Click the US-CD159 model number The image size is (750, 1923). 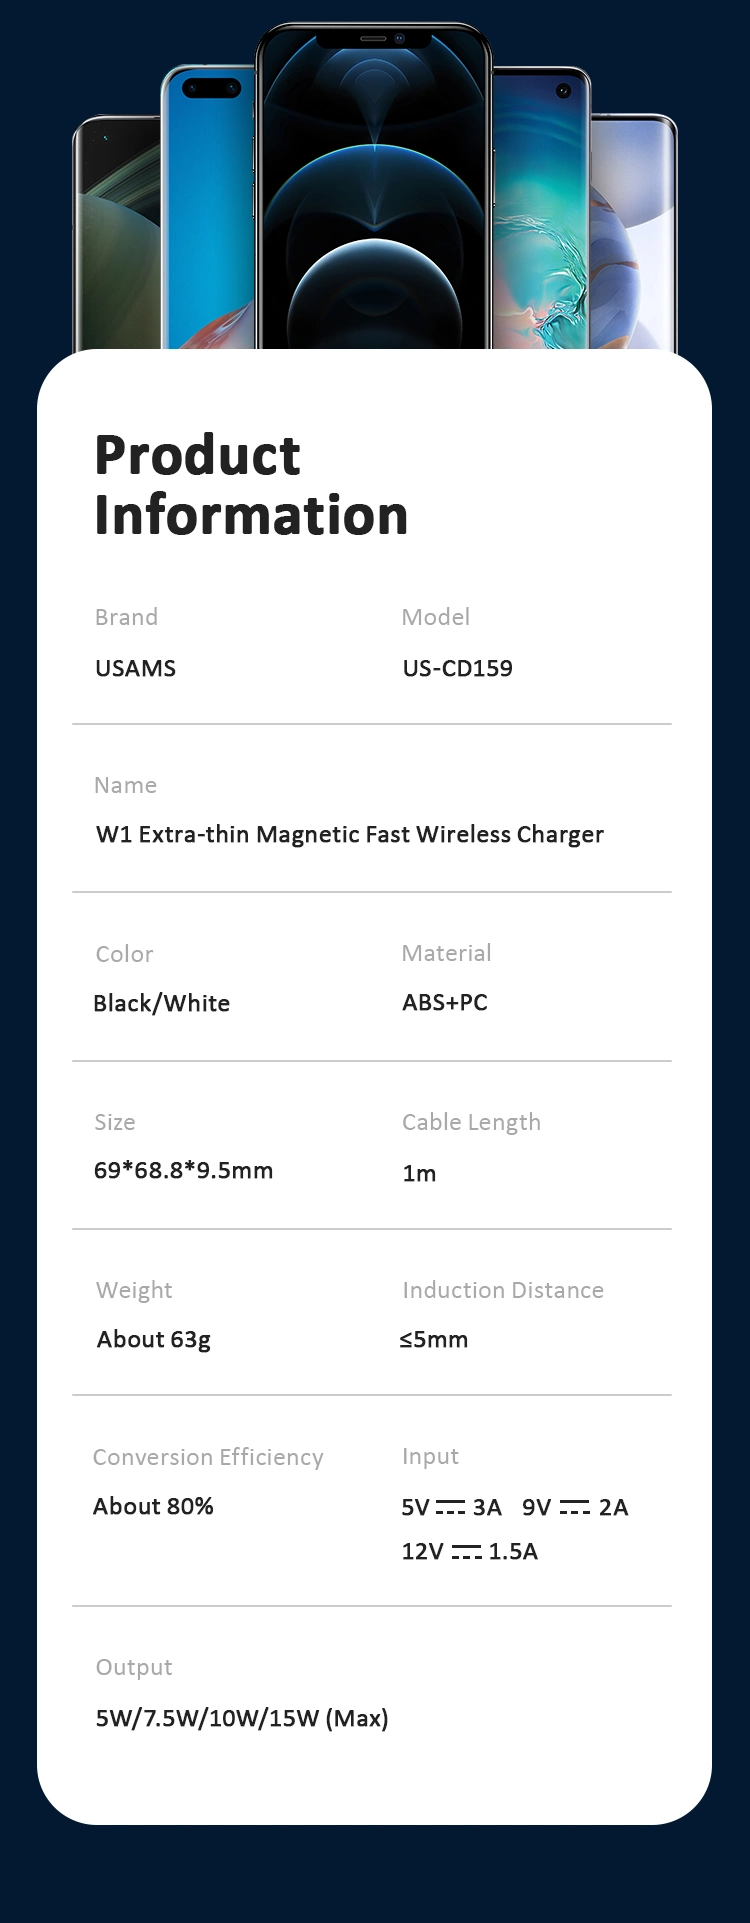point(457,668)
